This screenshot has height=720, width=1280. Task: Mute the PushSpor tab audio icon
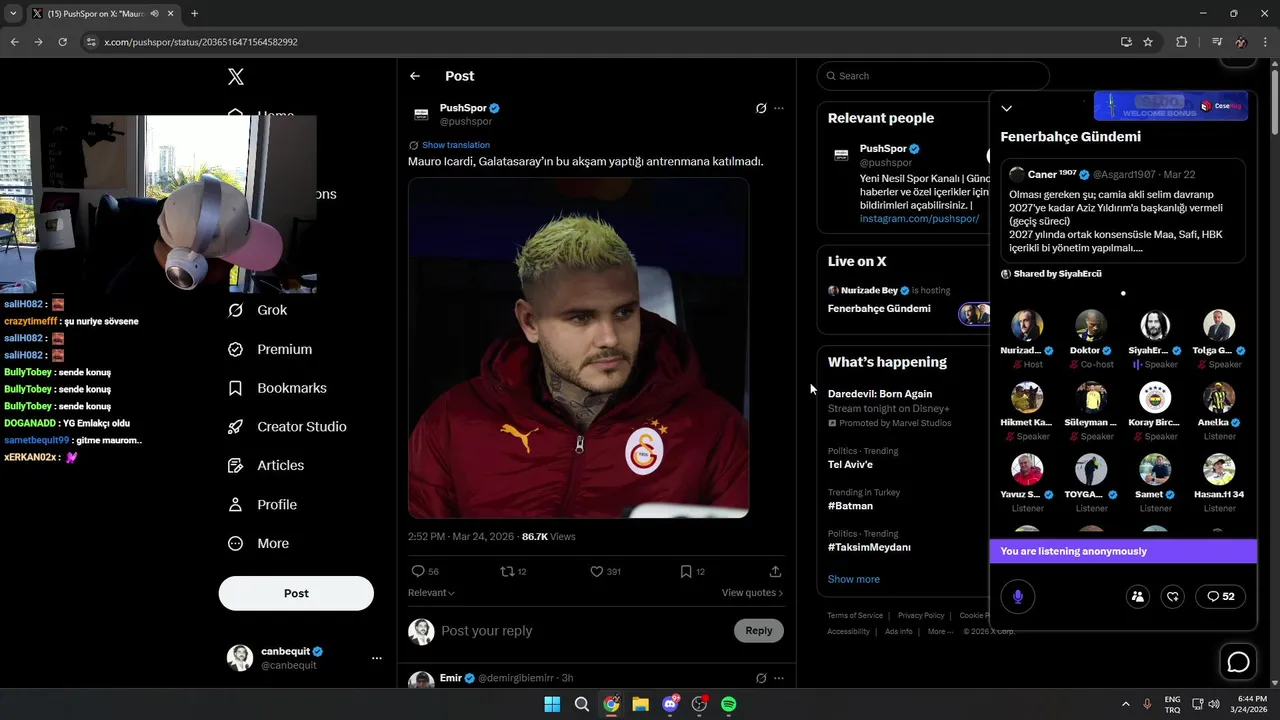click(154, 13)
